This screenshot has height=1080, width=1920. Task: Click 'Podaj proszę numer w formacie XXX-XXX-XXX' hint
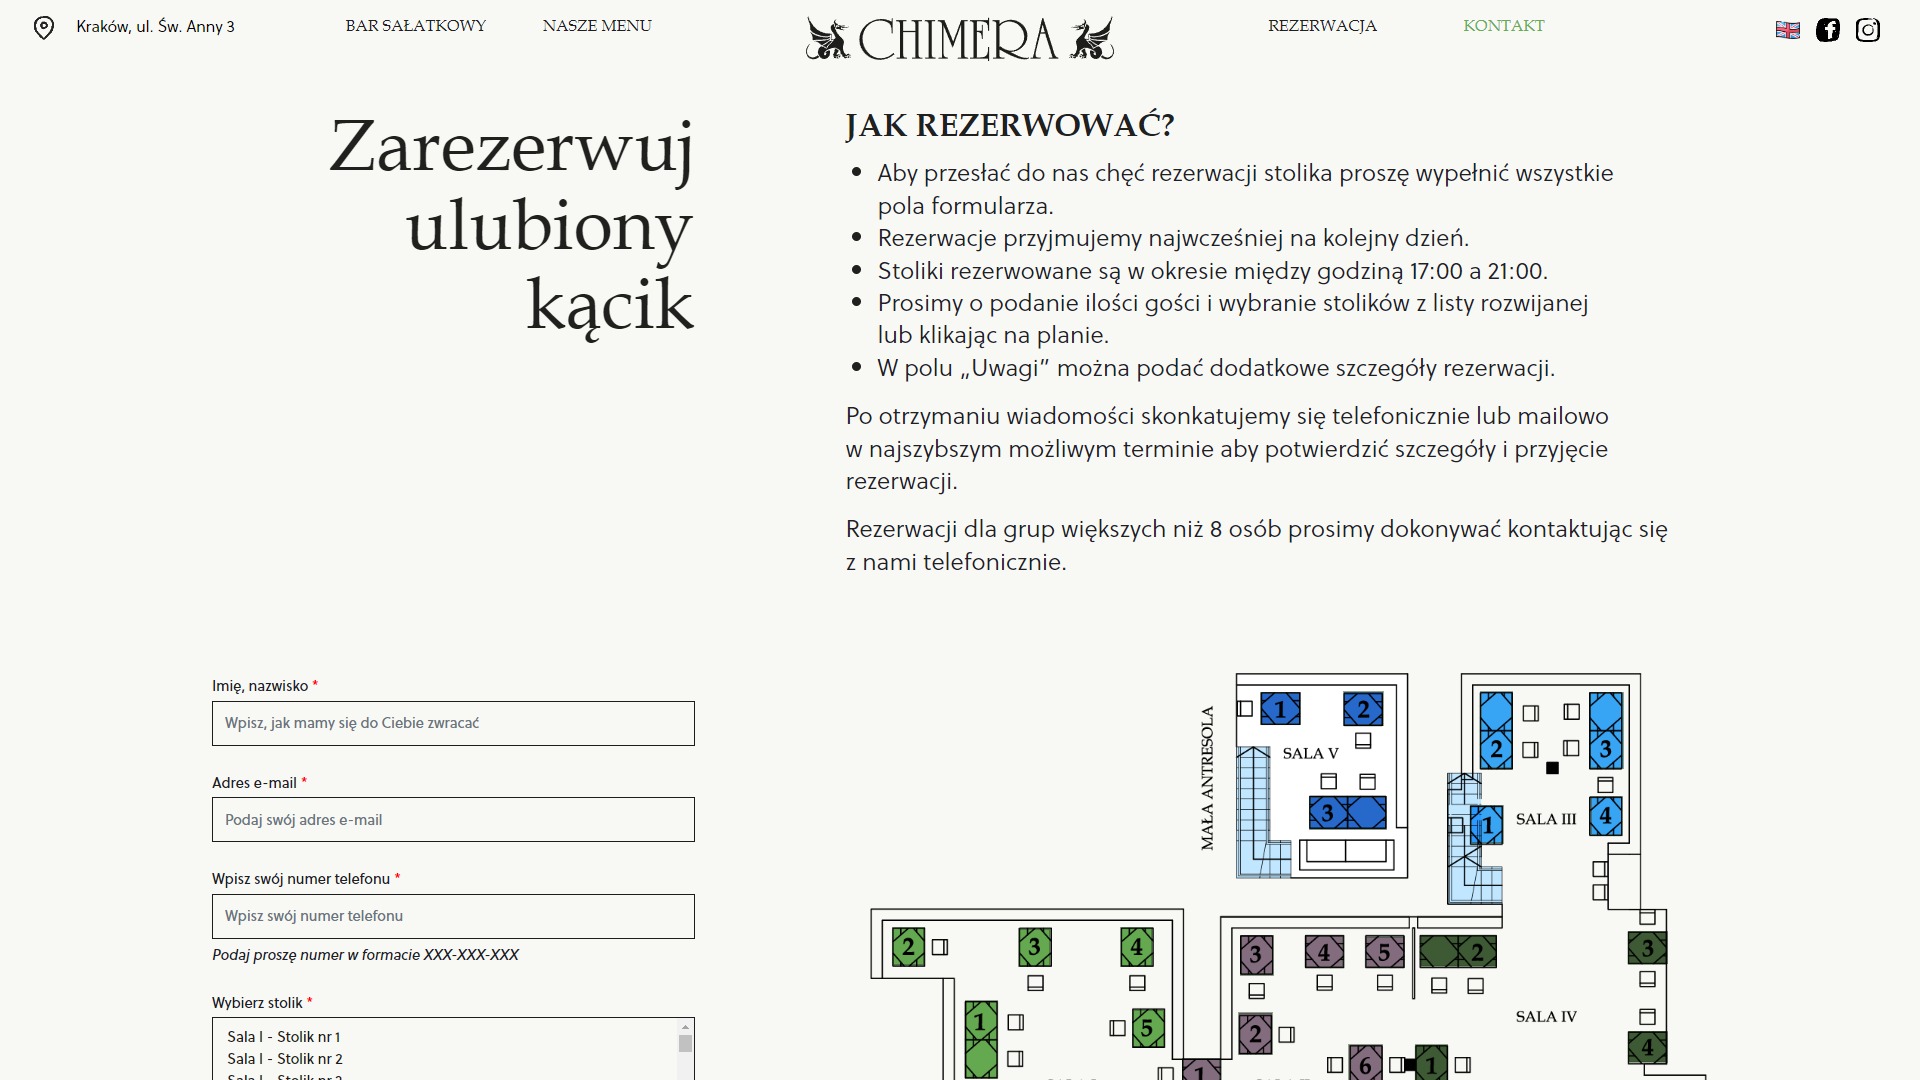pyautogui.click(x=365, y=955)
